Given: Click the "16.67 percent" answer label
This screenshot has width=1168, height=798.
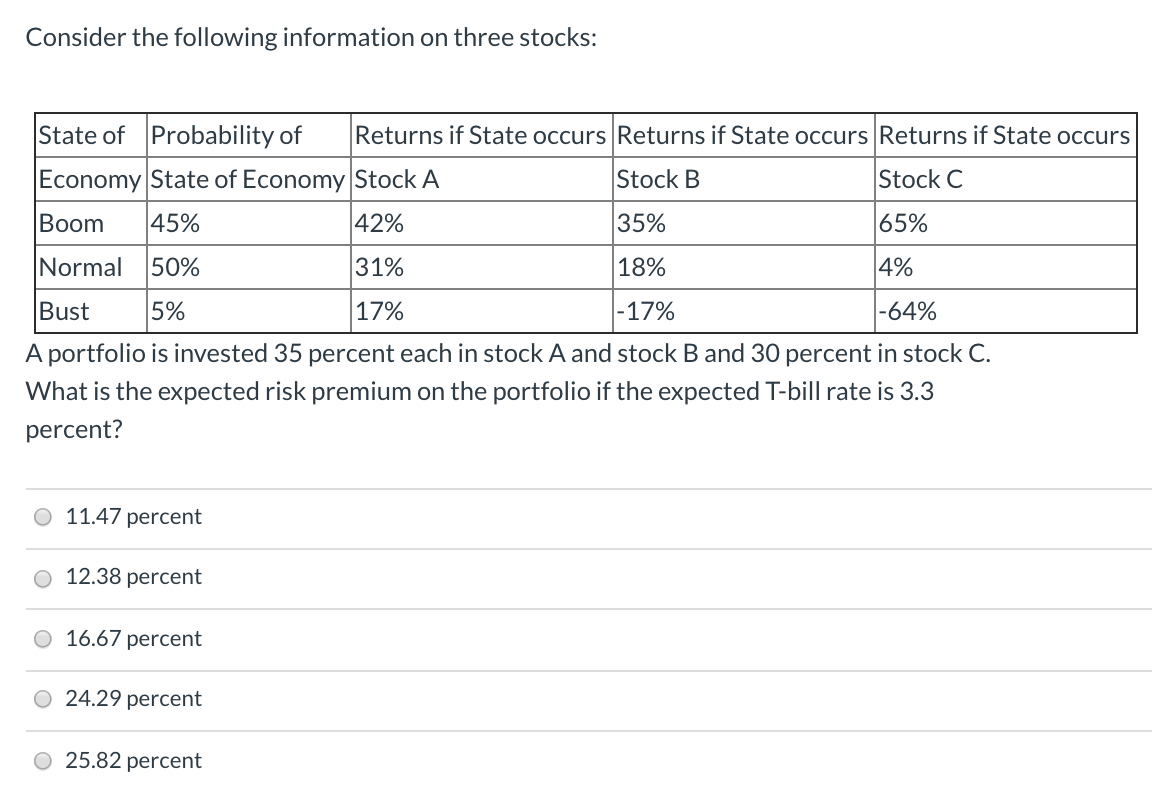Looking at the screenshot, I should click(133, 638).
